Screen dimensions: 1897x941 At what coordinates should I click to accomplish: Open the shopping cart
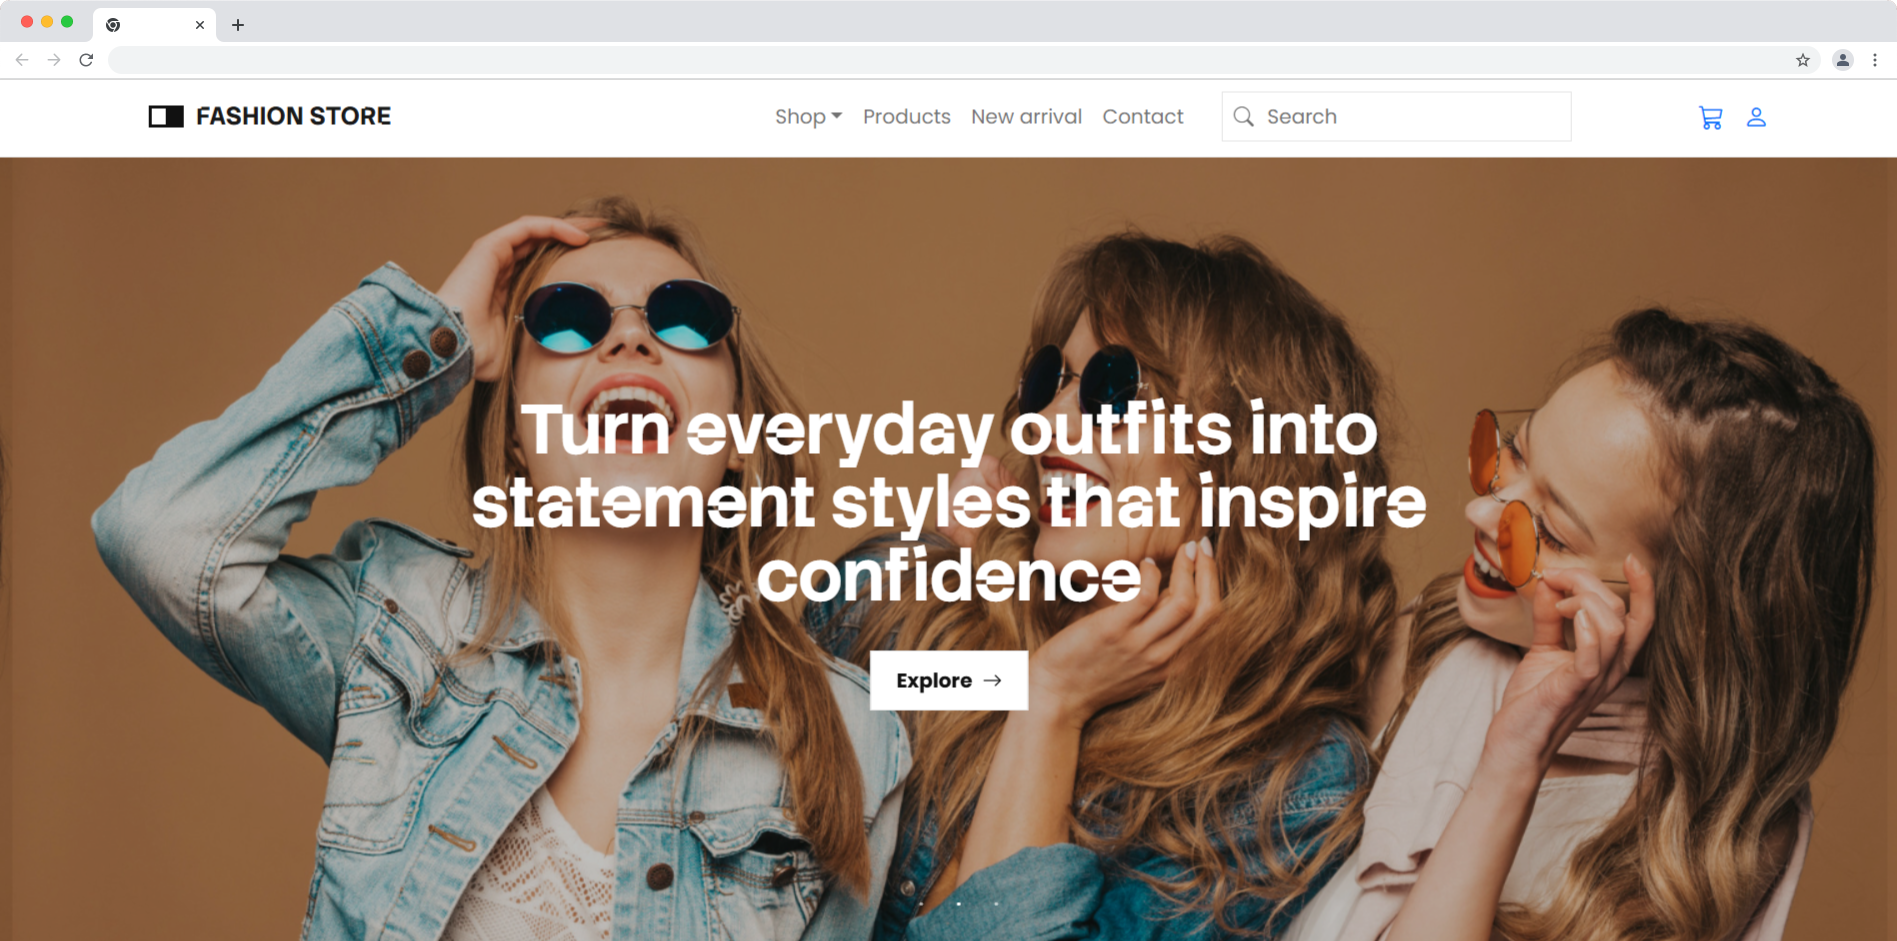tap(1710, 118)
